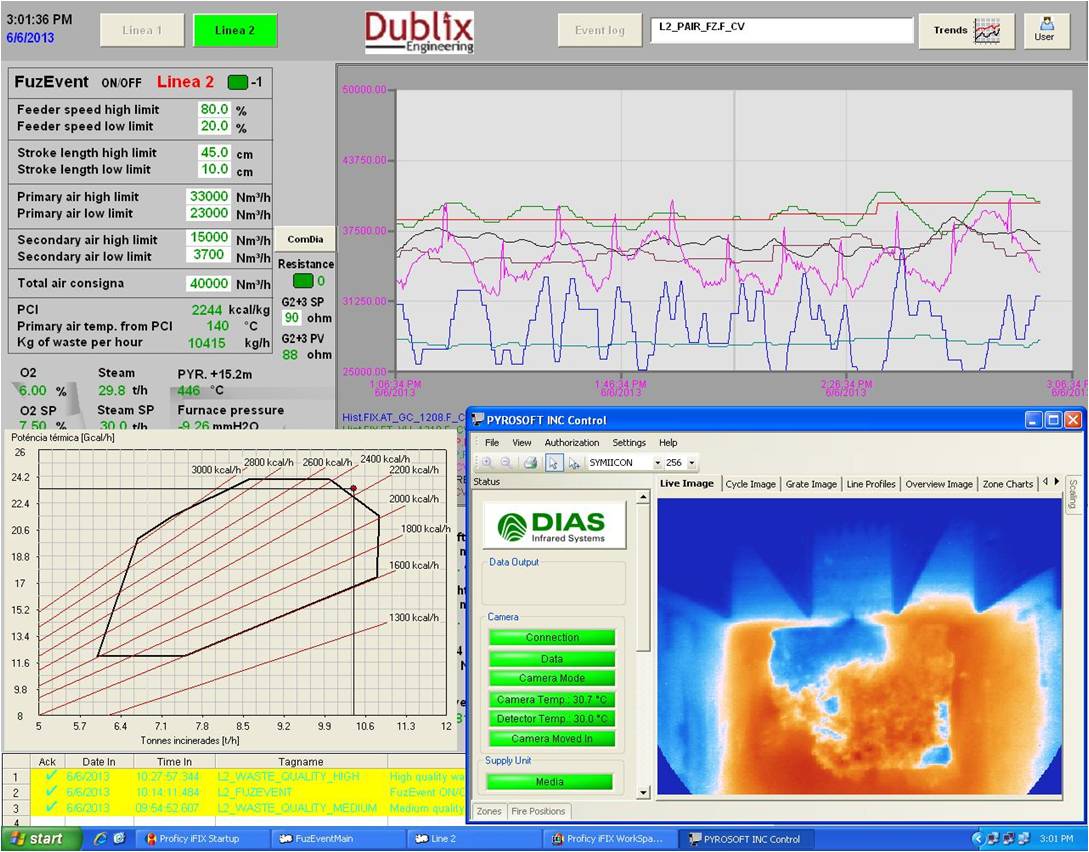1089x852 pixels.
Task: Edit Feeder speed high limit 80.0 field
Action: click(214, 109)
